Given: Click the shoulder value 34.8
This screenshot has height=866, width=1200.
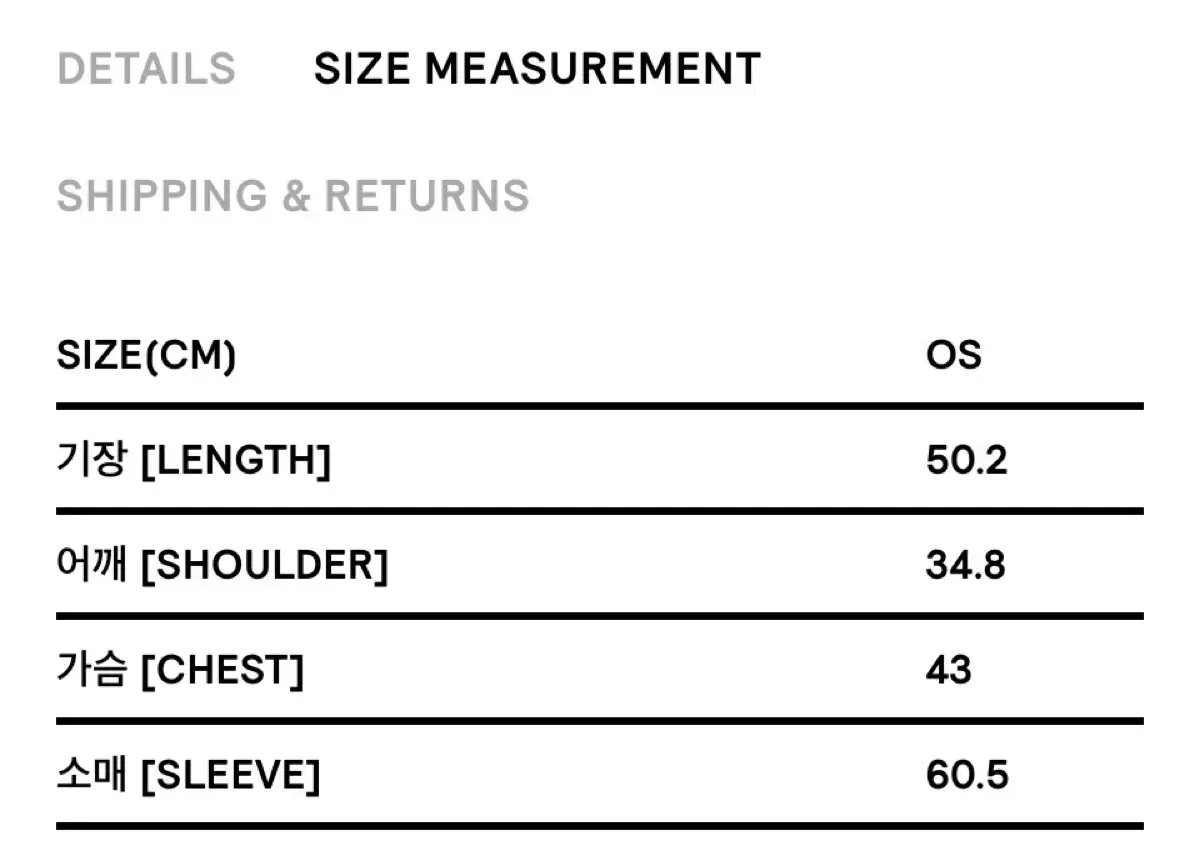Looking at the screenshot, I should 966,566.
